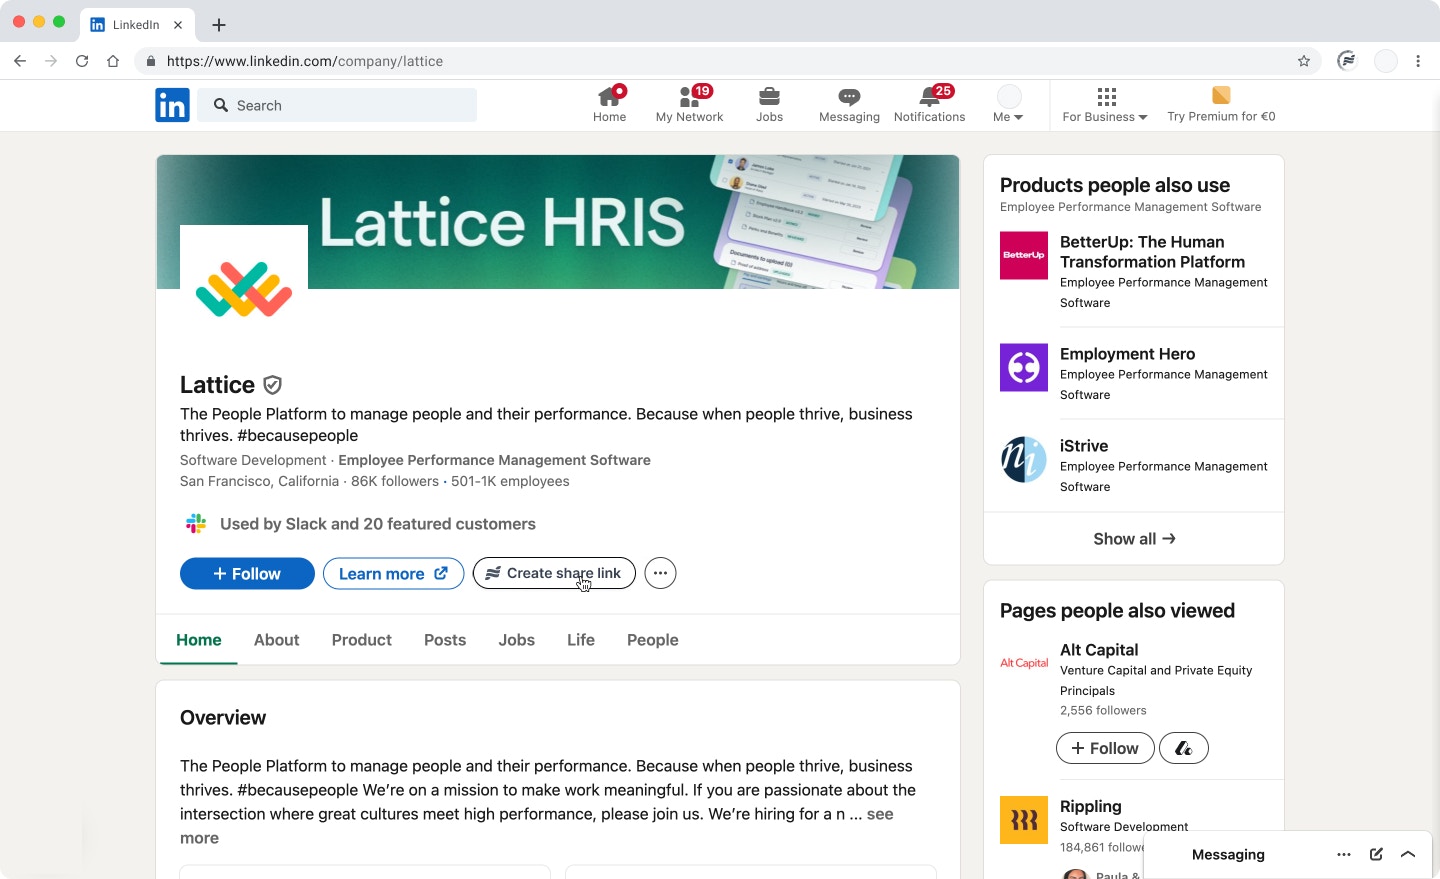Click the Slack logo icon
The height and width of the screenshot is (879, 1440).
(196, 523)
